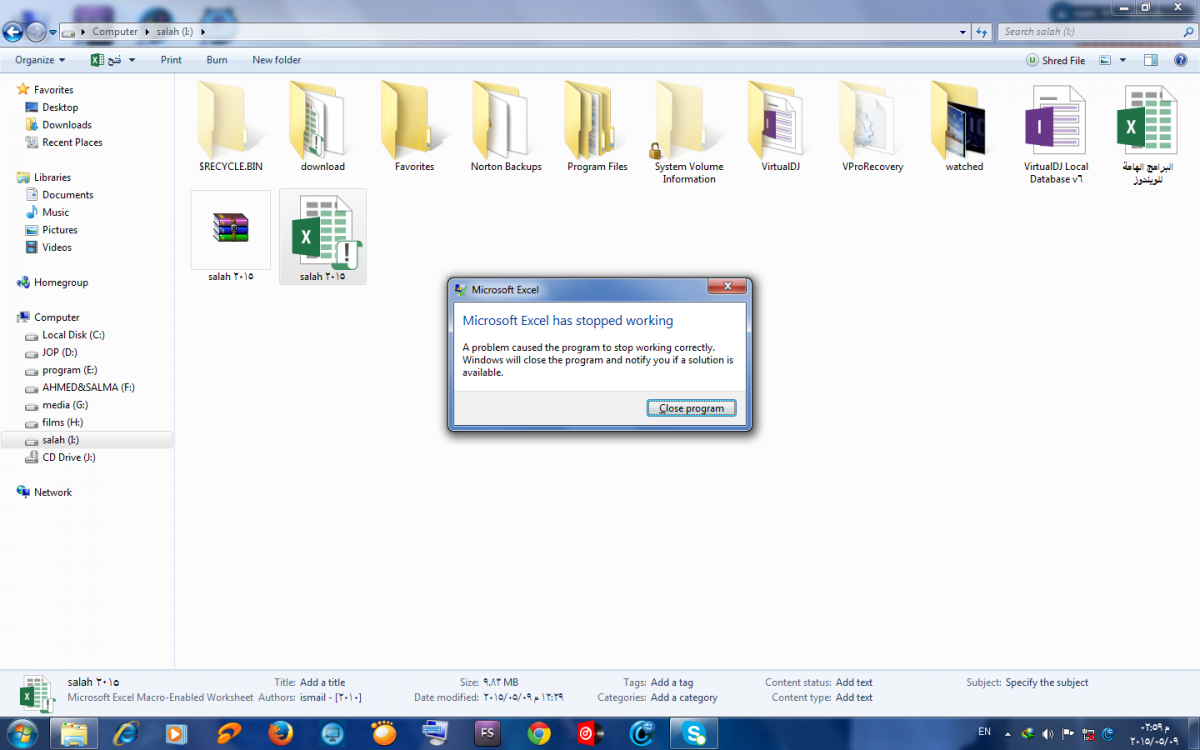Image resolution: width=1200 pixels, height=750 pixels.
Task: Open the Organize dropdown menu
Action: coord(40,60)
